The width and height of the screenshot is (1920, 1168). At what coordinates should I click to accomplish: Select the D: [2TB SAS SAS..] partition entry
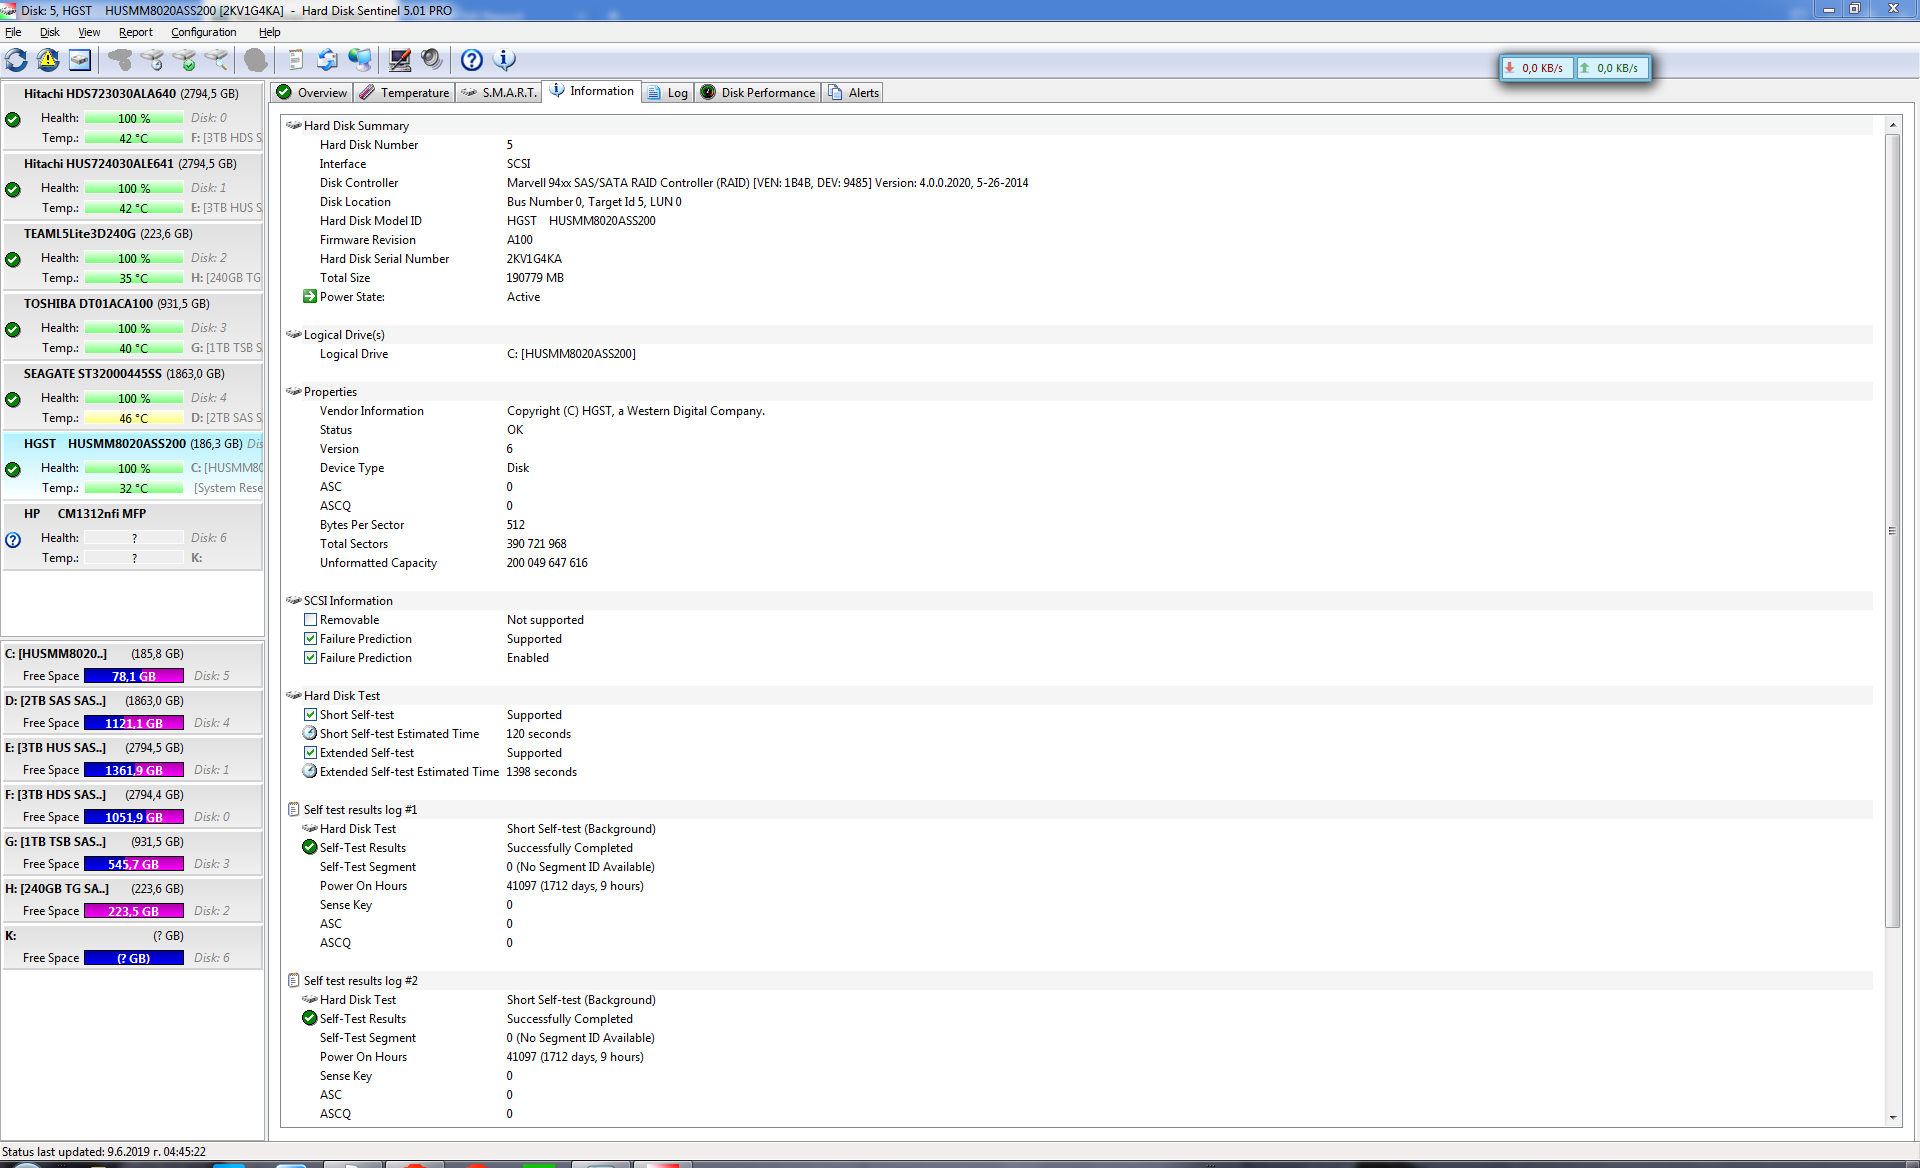[133, 711]
